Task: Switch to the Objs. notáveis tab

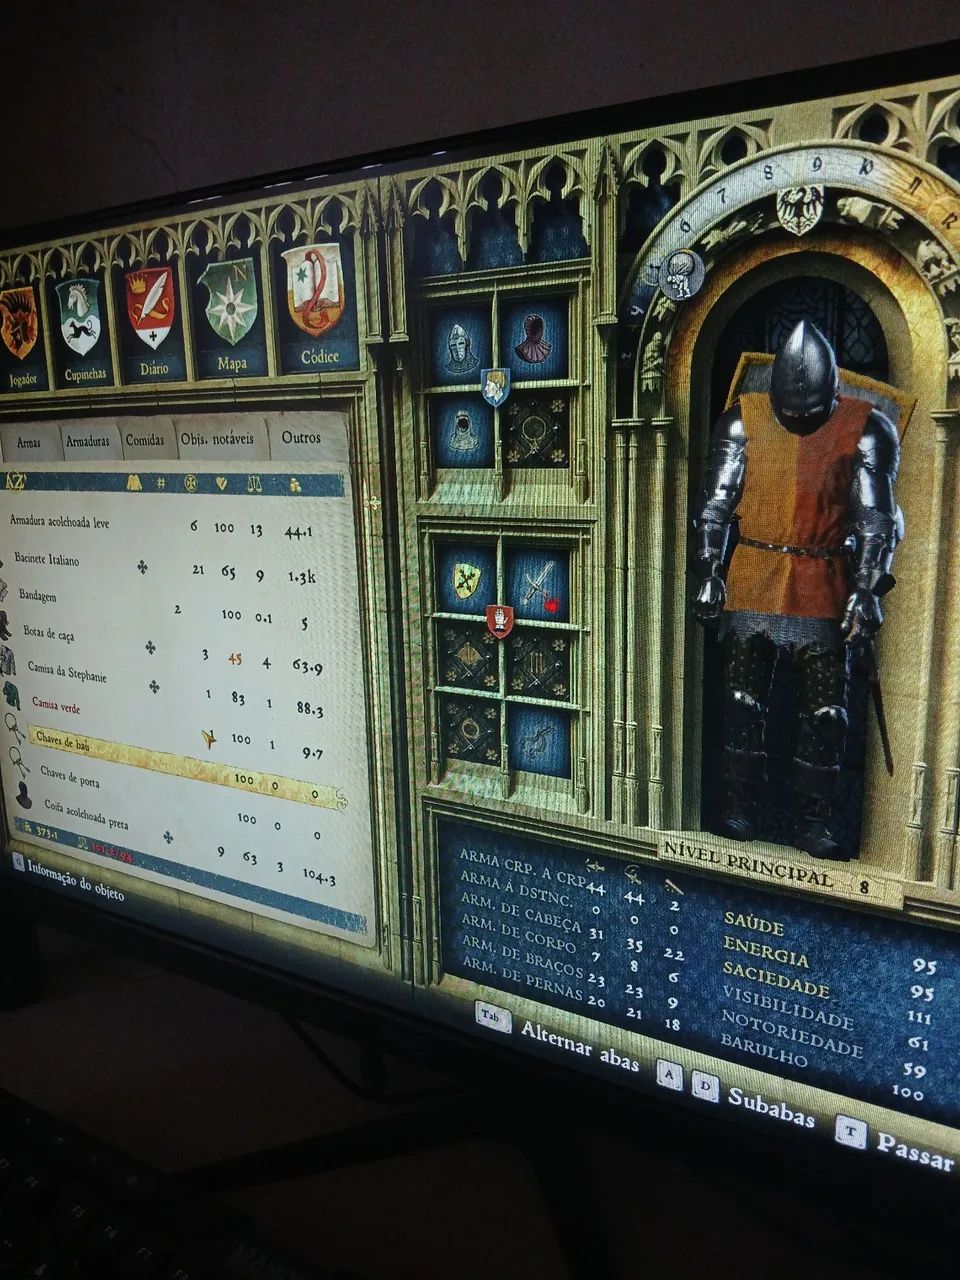Action: 218,438
